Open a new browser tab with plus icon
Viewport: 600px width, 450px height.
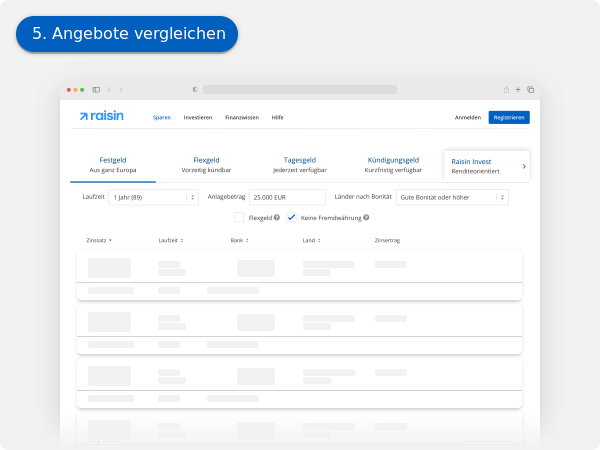click(x=518, y=90)
